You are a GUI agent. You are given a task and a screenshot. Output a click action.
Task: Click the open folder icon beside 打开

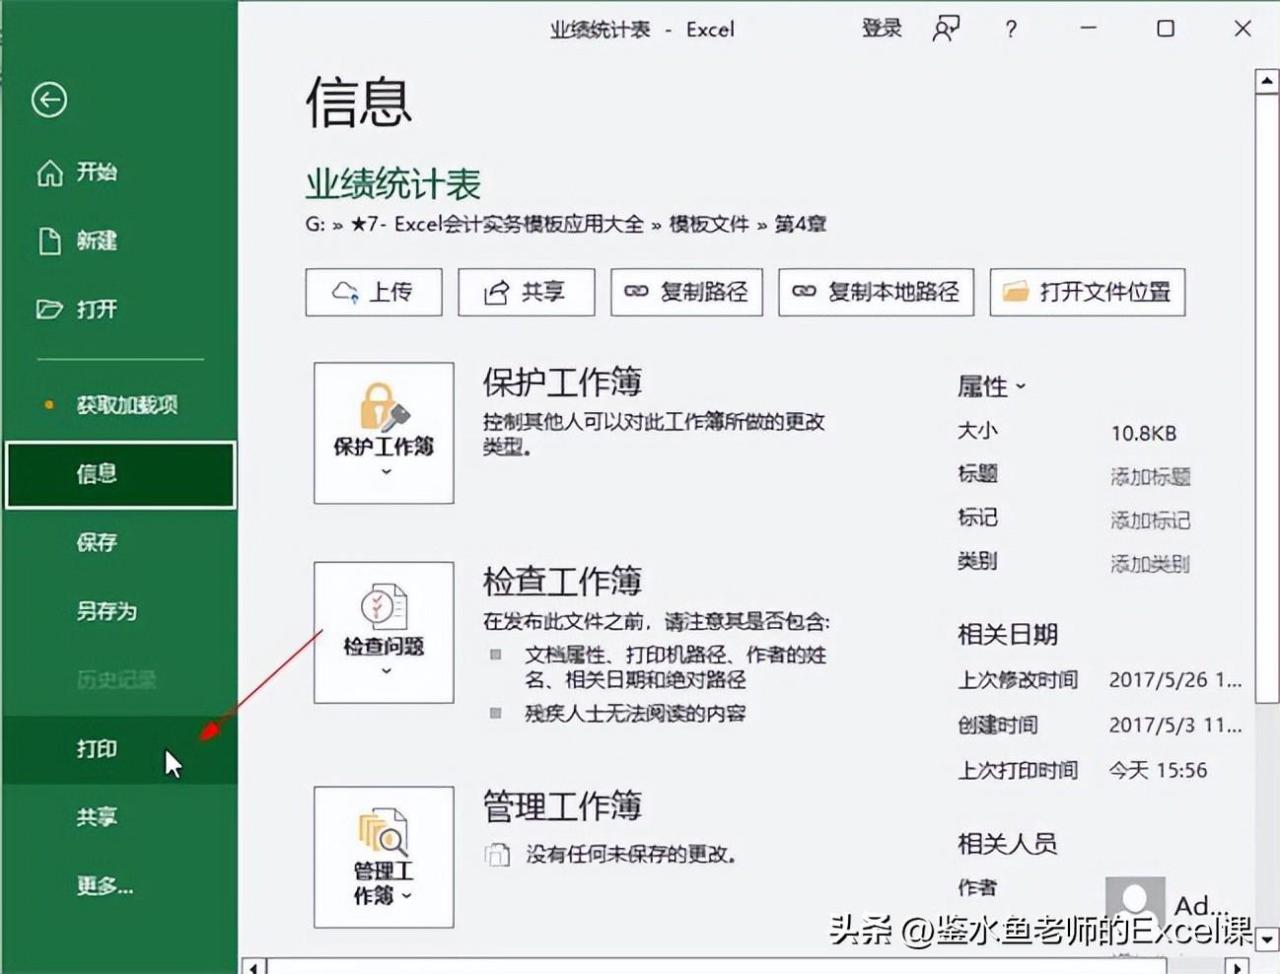click(x=50, y=309)
